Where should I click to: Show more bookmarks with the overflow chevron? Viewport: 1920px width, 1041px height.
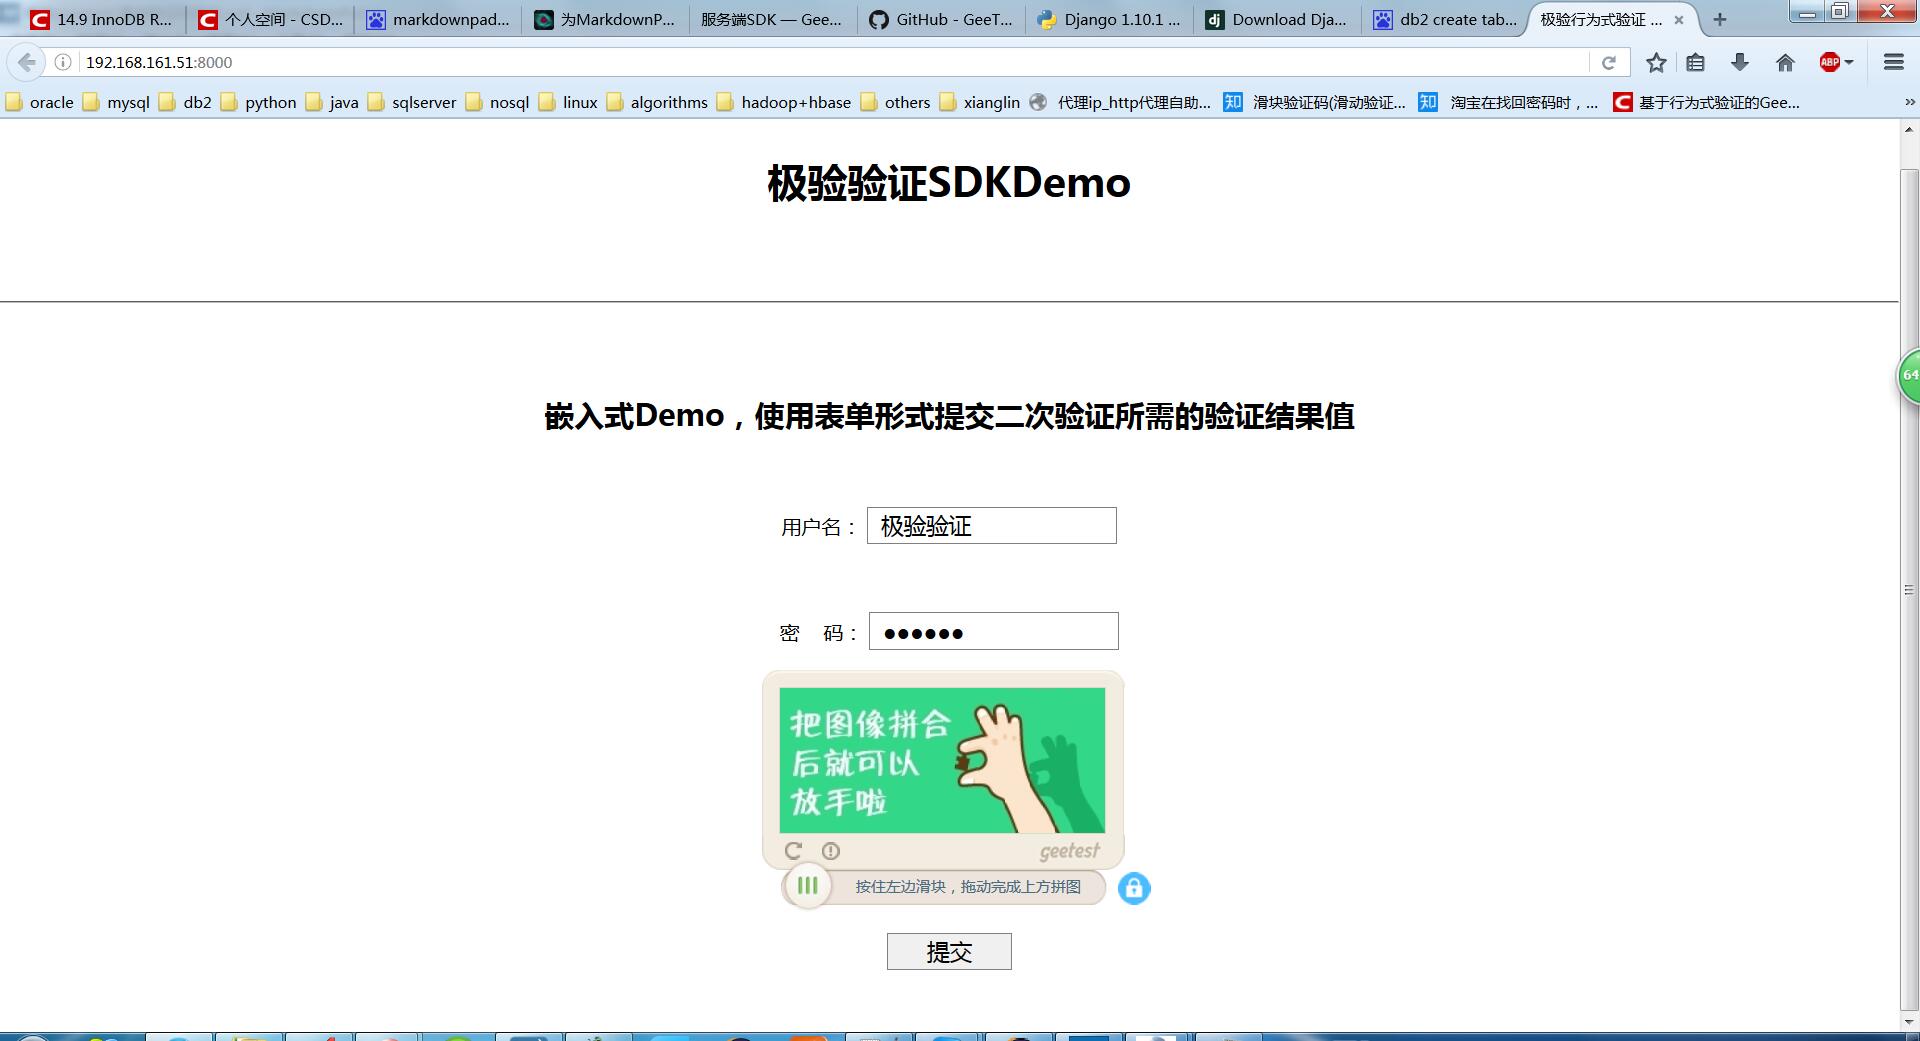[1909, 102]
